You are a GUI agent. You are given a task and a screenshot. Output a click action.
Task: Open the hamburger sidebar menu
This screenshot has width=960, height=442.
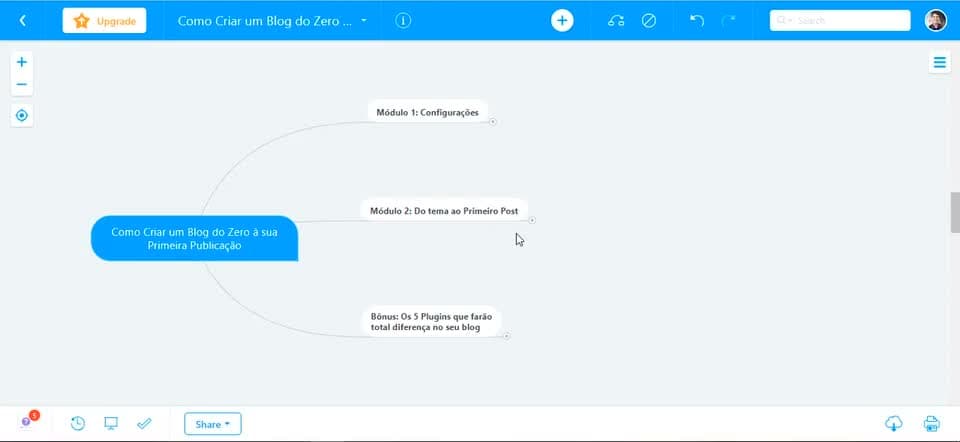tap(939, 62)
